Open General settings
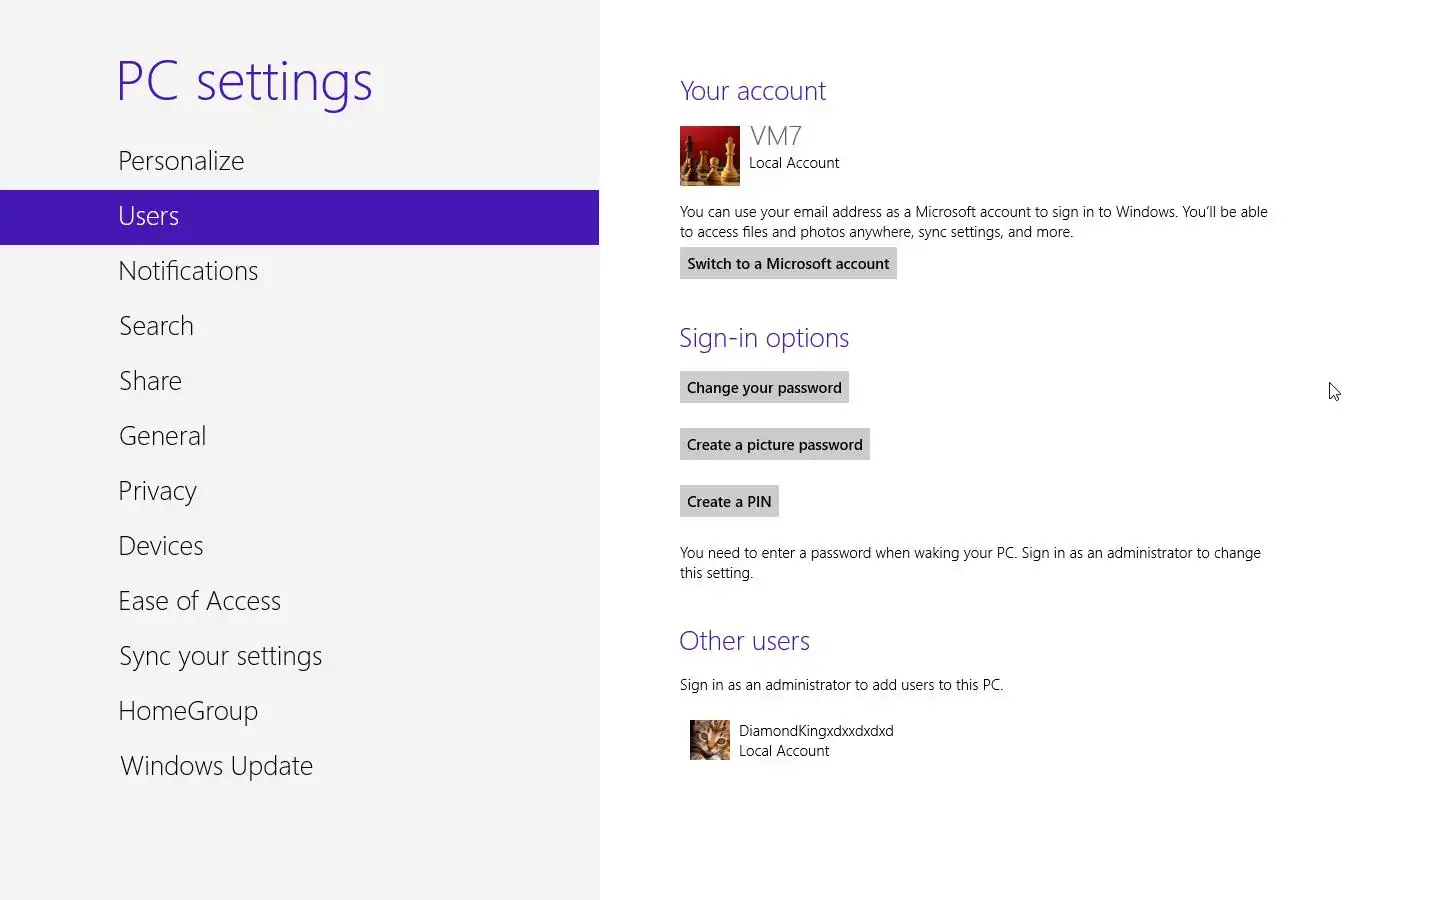The image size is (1440, 900). [x=162, y=436]
